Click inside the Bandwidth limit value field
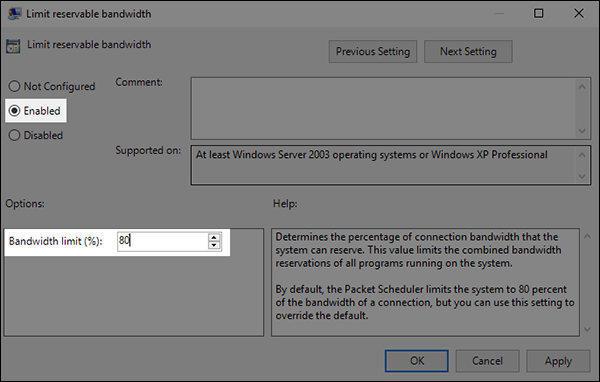Viewport: 600px width, 382px height. pyautogui.click(x=163, y=241)
